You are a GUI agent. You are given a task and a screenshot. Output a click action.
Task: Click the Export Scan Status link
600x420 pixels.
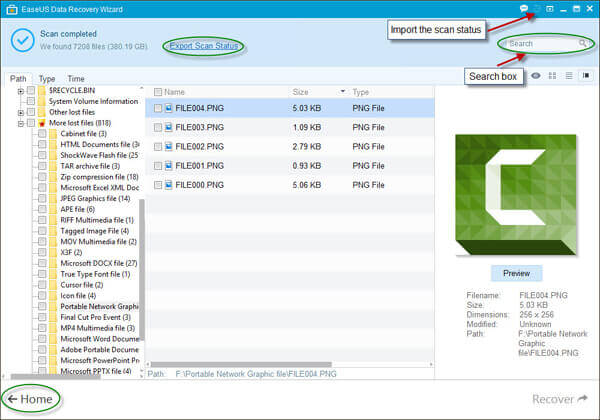pos(204,46)
